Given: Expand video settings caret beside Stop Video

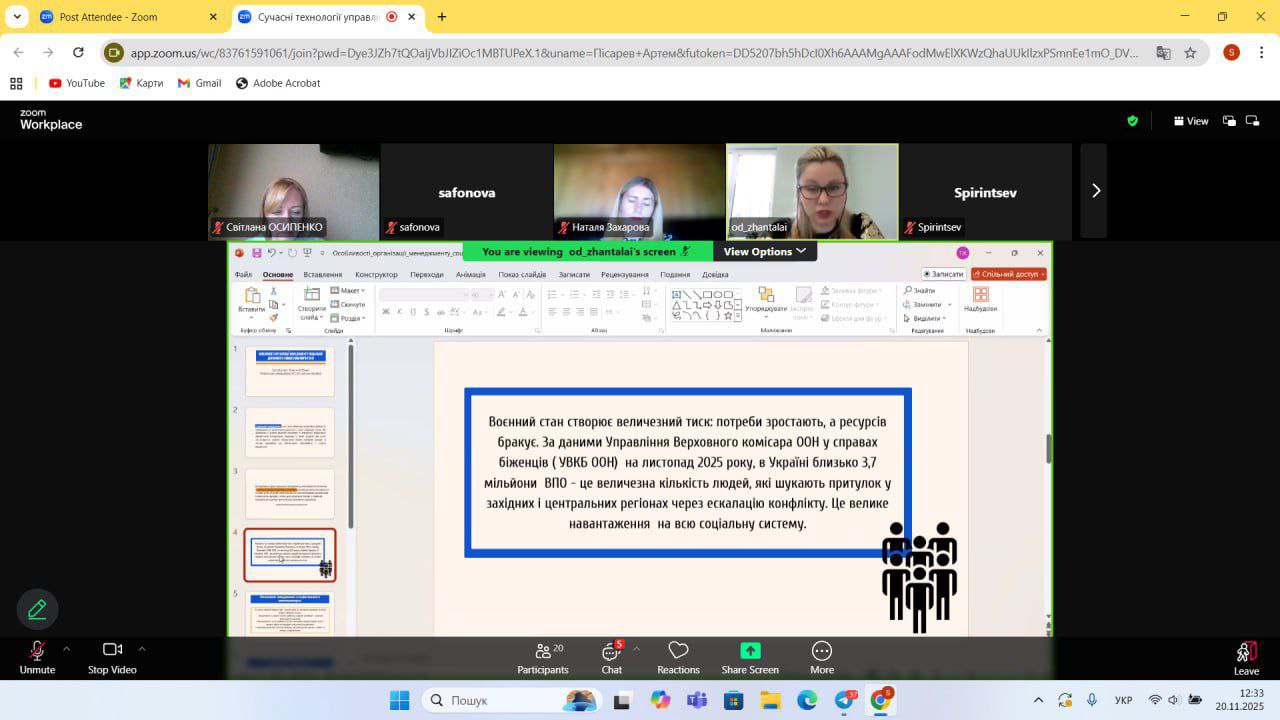Looking at the screenshot, I should (142, 649).
